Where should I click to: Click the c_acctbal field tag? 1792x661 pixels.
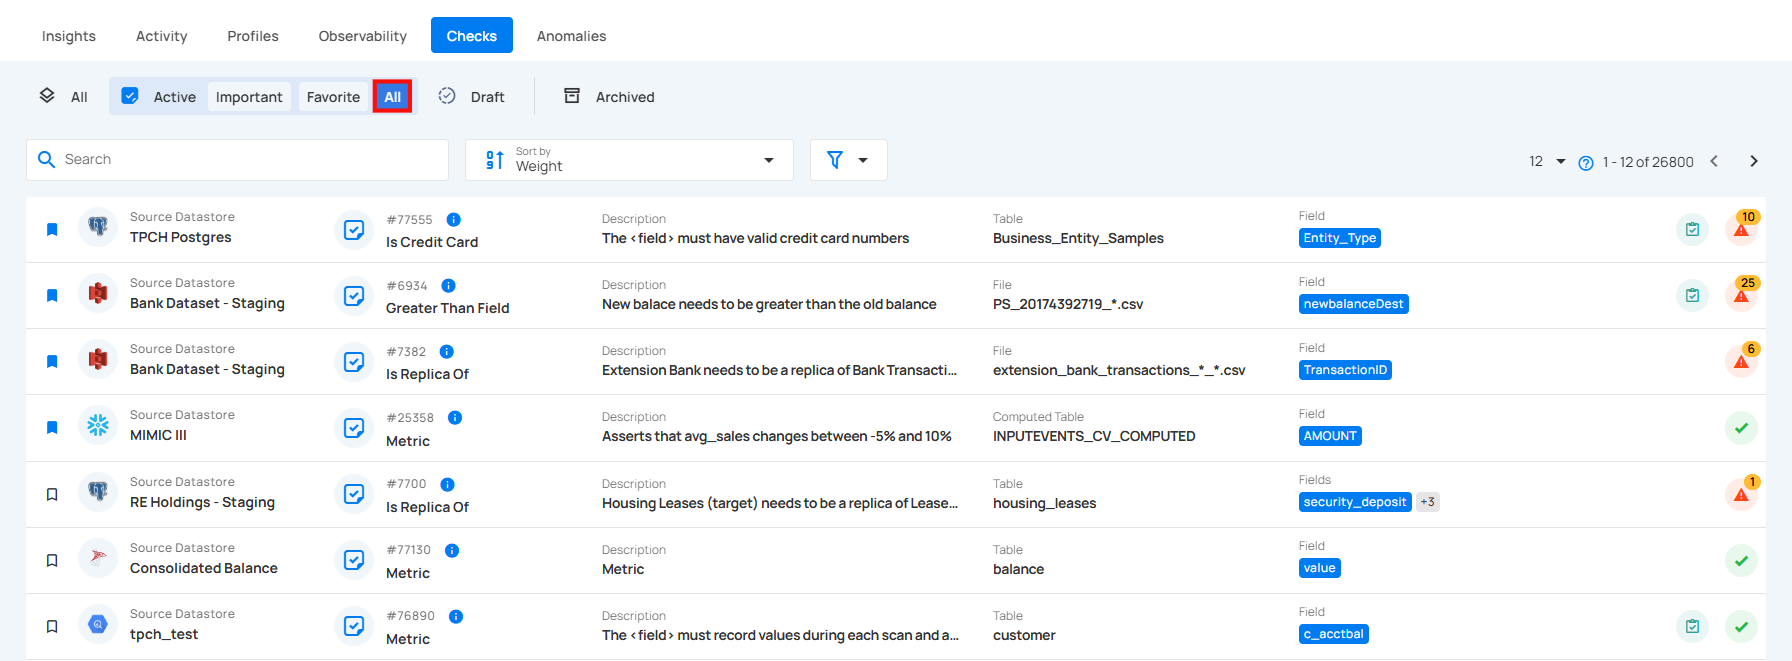point(1334,634)
